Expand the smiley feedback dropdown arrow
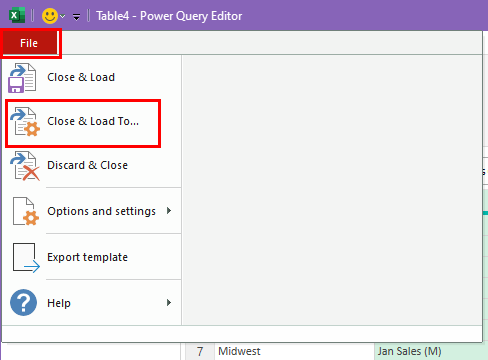Image resolution: width=488 pixels, height=360 pixels. [62, 16]
